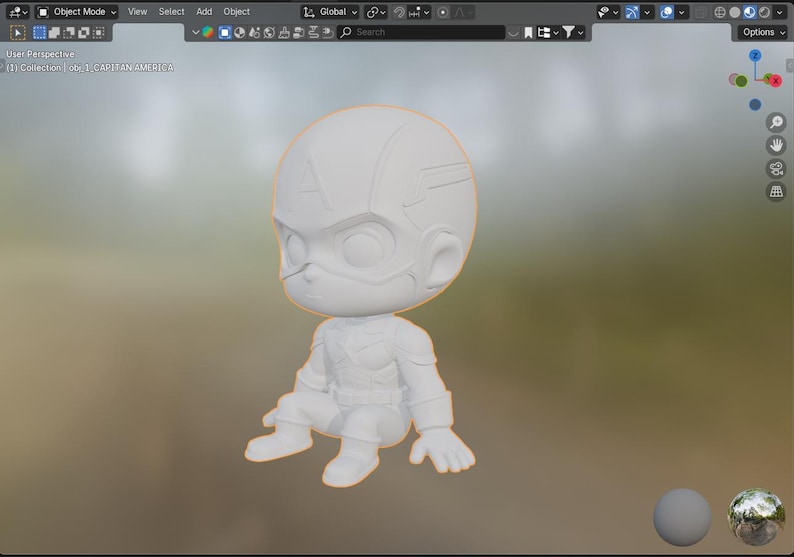794x557 pixels.
Task: Click the gray material preview sphere
Action: click(x=682, y=517)
